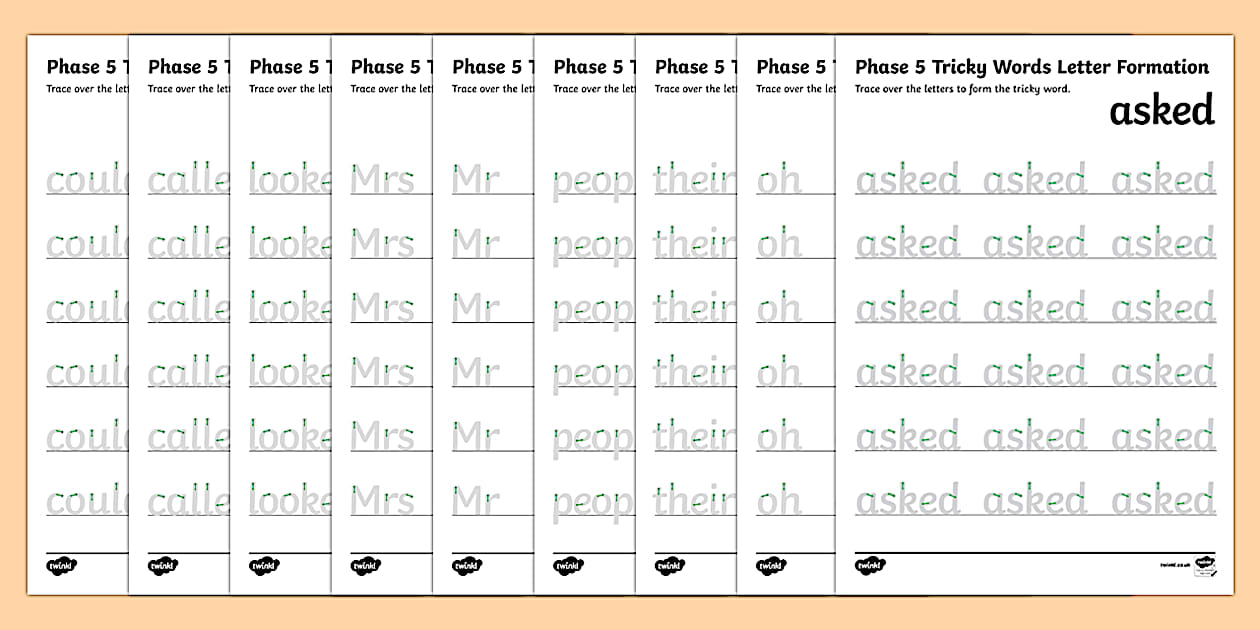Click the twinkl logo on the 'people' worksheet
1260x630 pixels.
click(569, 566)
